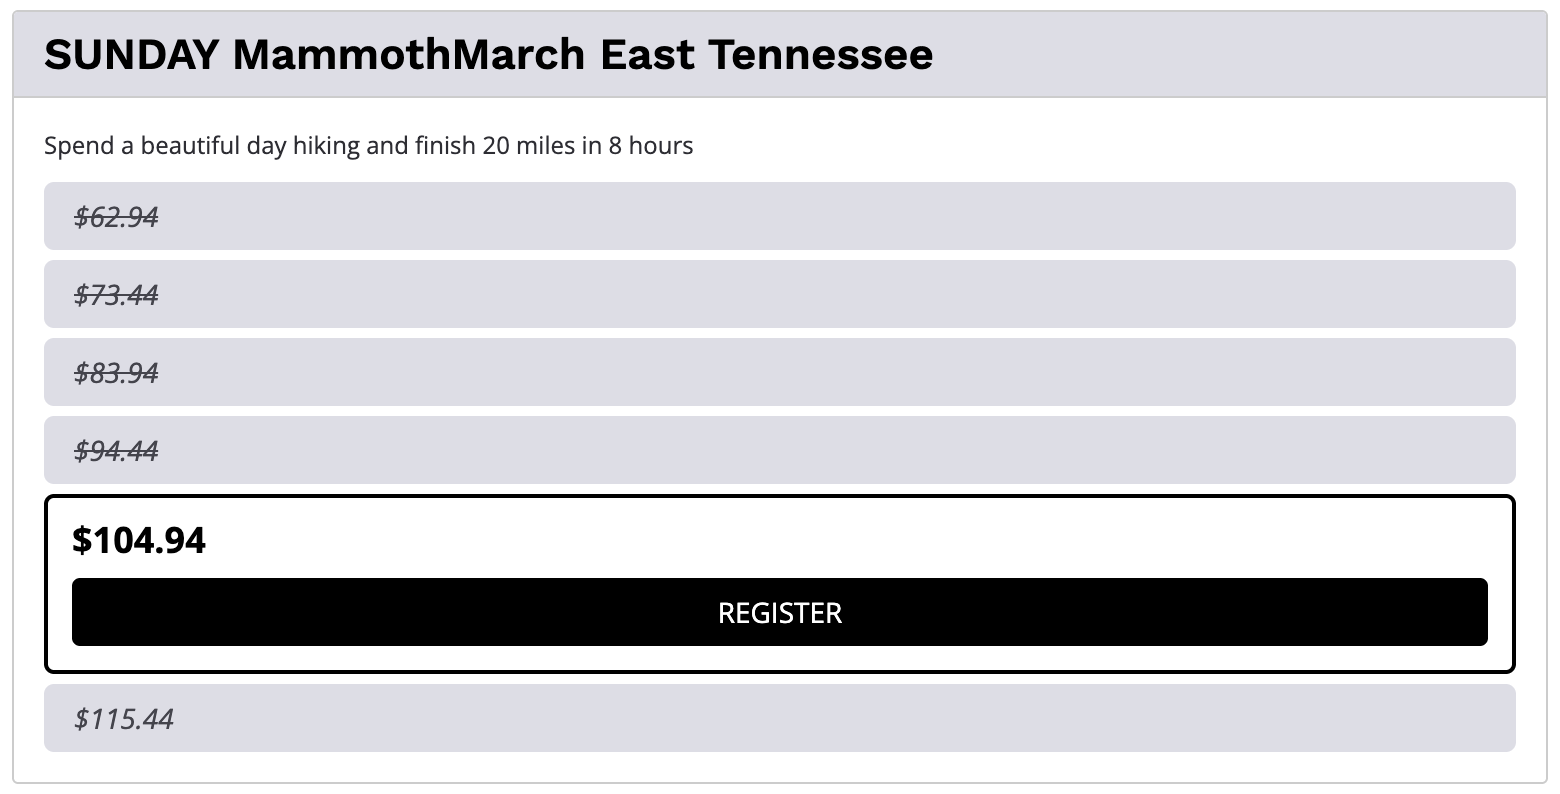Click empty area of the $73.44 row

click(800, 294)
